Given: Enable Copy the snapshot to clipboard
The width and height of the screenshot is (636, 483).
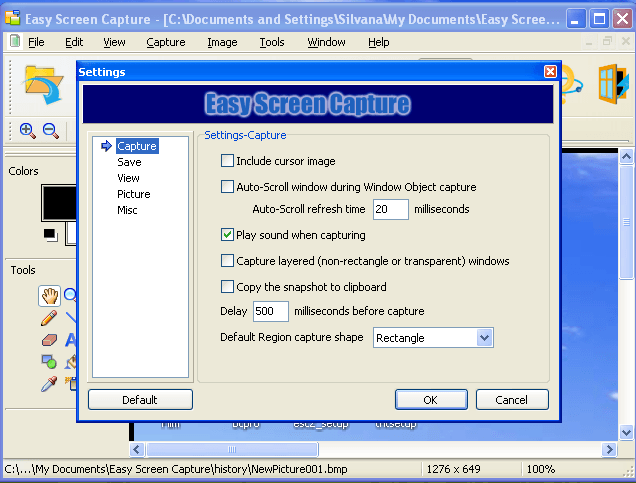Looking at the screenshot, I should 227,287.
